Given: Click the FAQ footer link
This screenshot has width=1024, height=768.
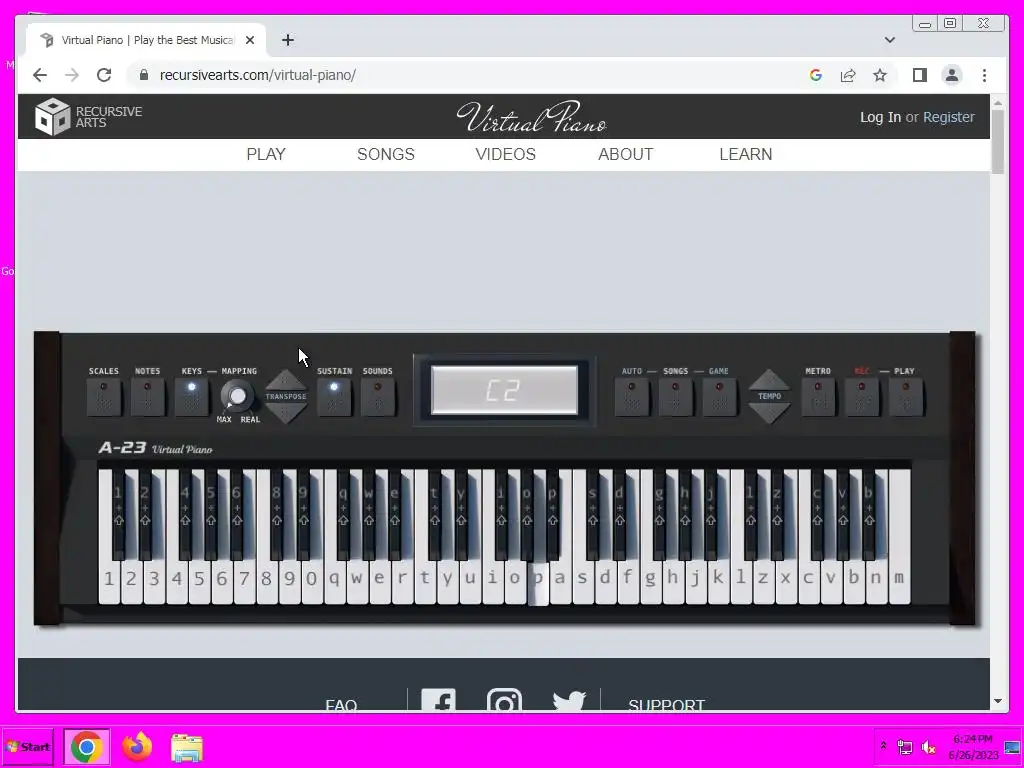Looking at the screenshot, I should 341,705.
